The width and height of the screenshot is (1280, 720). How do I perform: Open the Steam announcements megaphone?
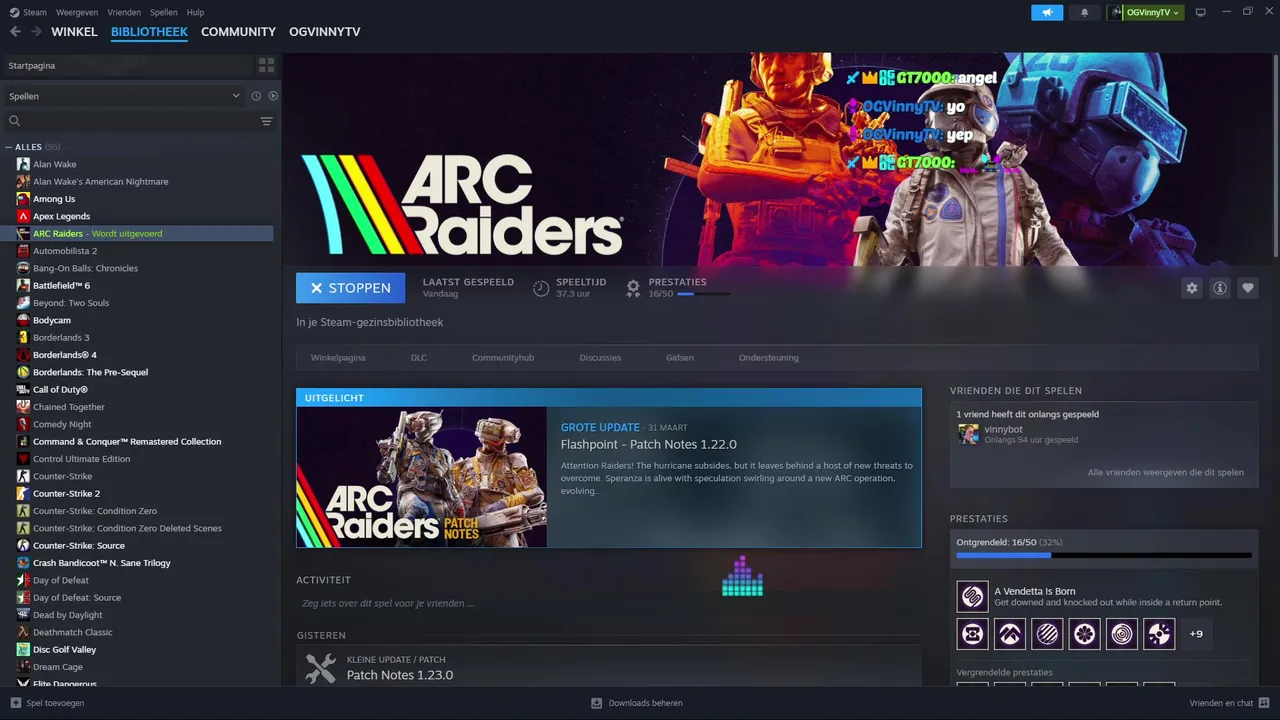click(1047, 12)
